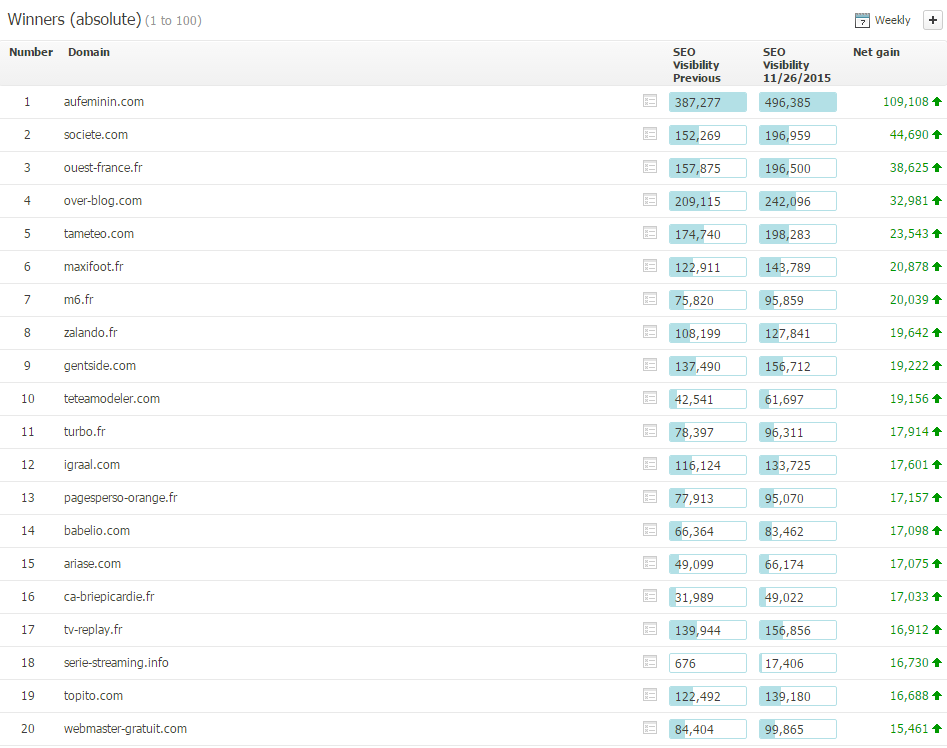Open the over-blog.com domain link
Viewport: 947px width, 748px height.
(103, 200)
